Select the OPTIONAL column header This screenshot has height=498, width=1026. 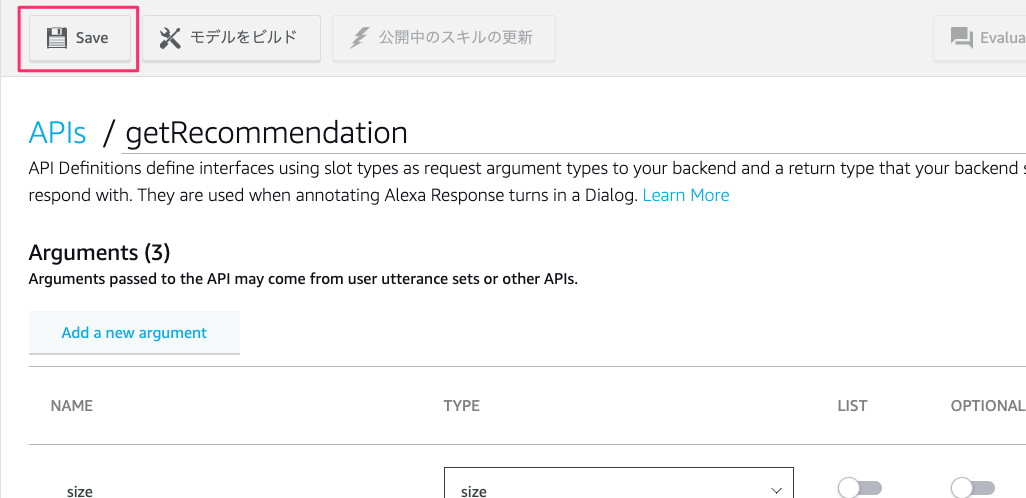point(987,406)
